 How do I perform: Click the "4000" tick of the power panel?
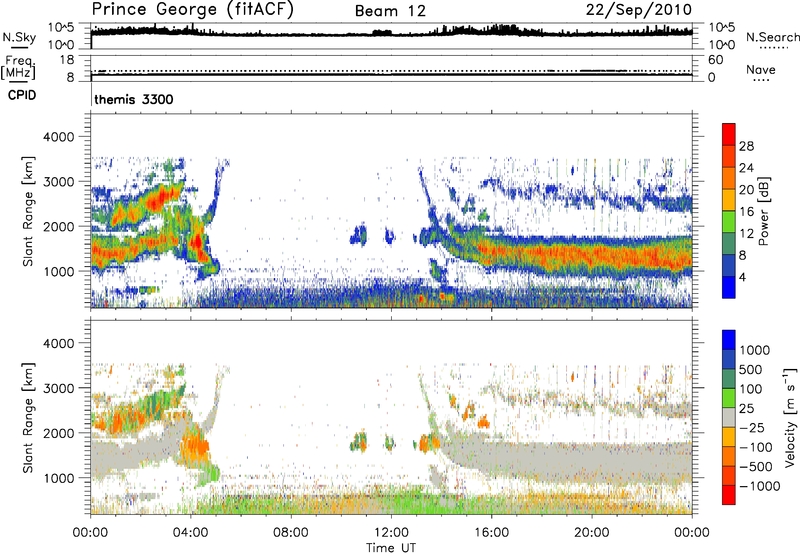pyautogui.click(x=58, y=137)
